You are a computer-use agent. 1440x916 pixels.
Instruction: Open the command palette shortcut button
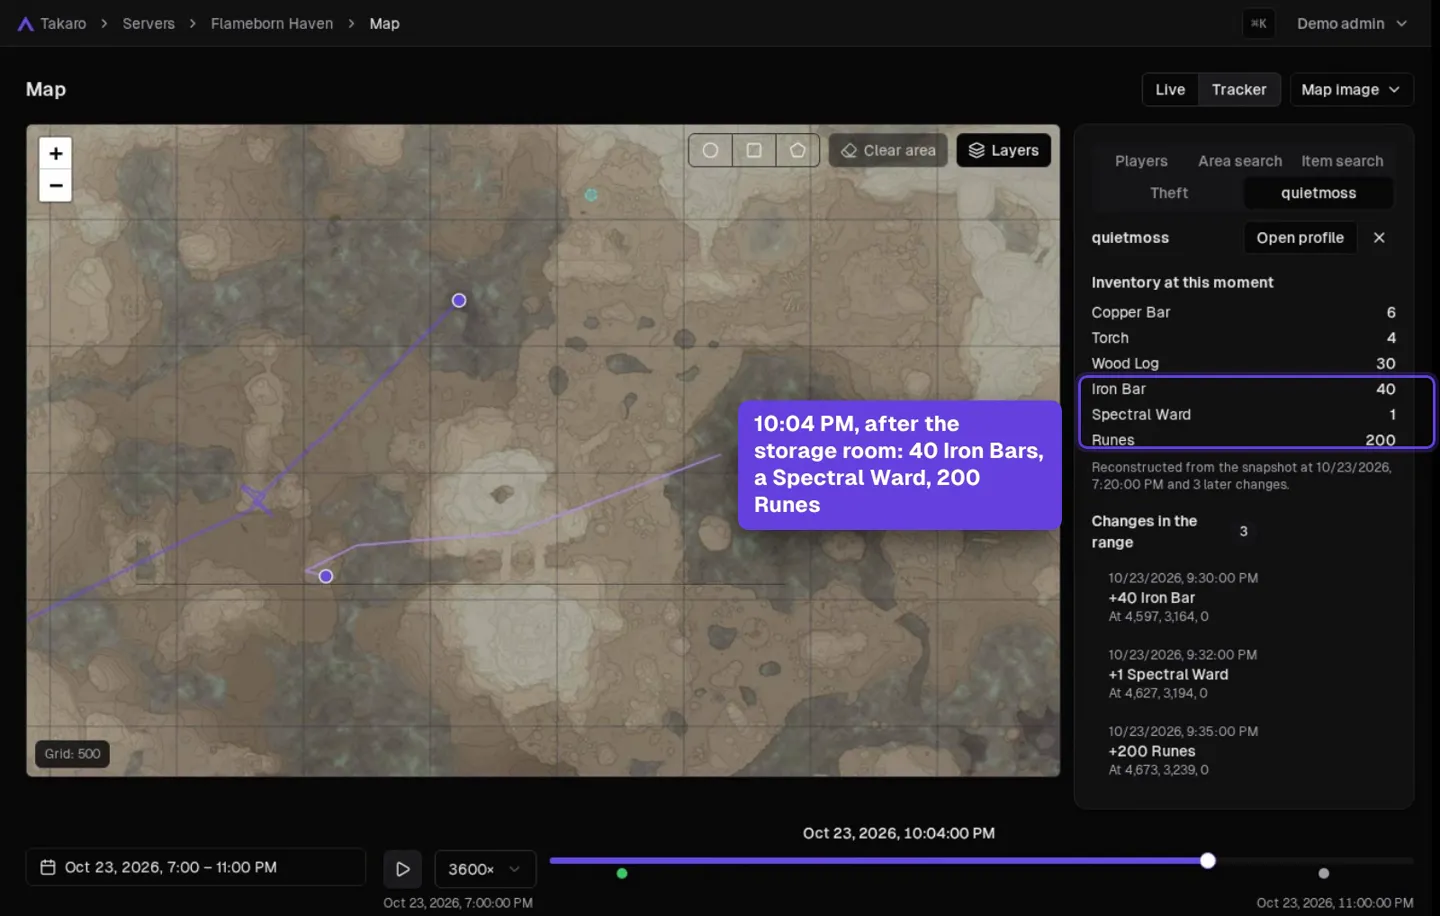[x=1259, y=23]
